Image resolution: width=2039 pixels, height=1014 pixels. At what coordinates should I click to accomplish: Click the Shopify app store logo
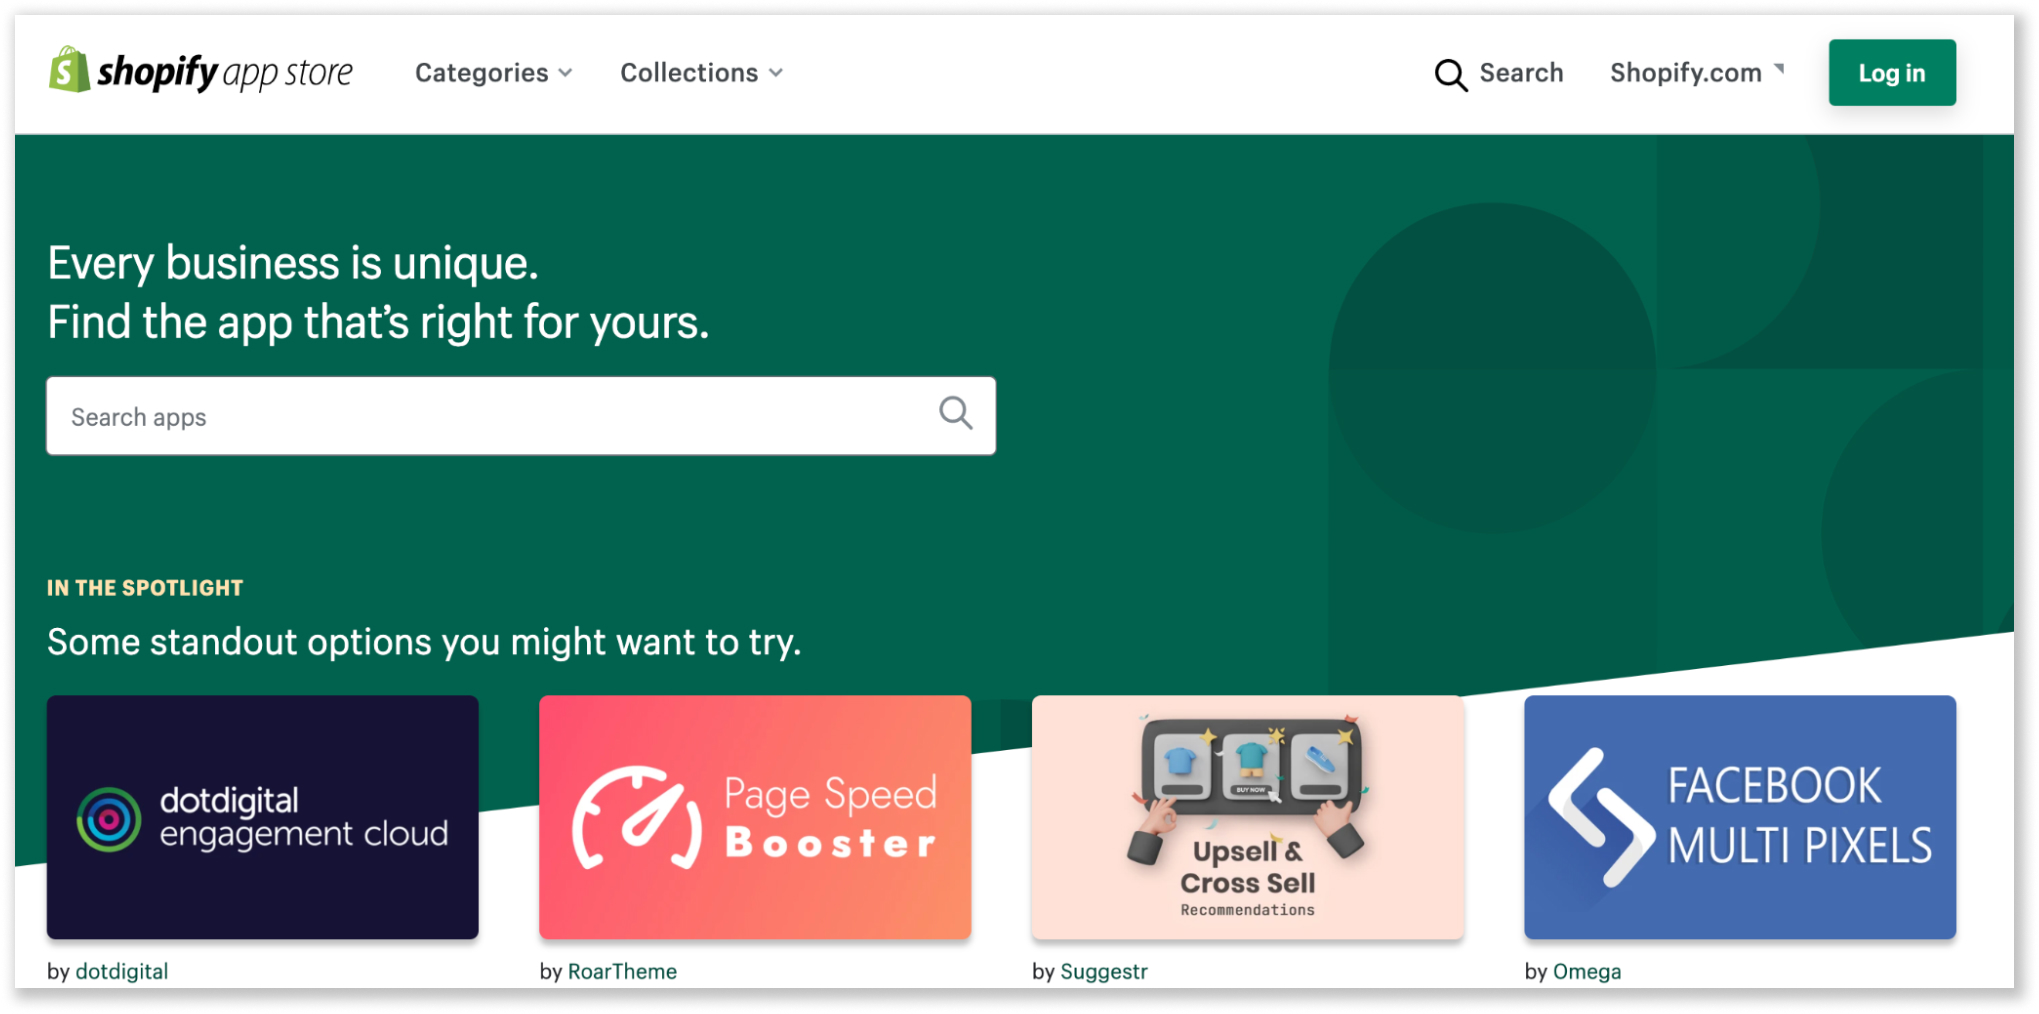201,72
